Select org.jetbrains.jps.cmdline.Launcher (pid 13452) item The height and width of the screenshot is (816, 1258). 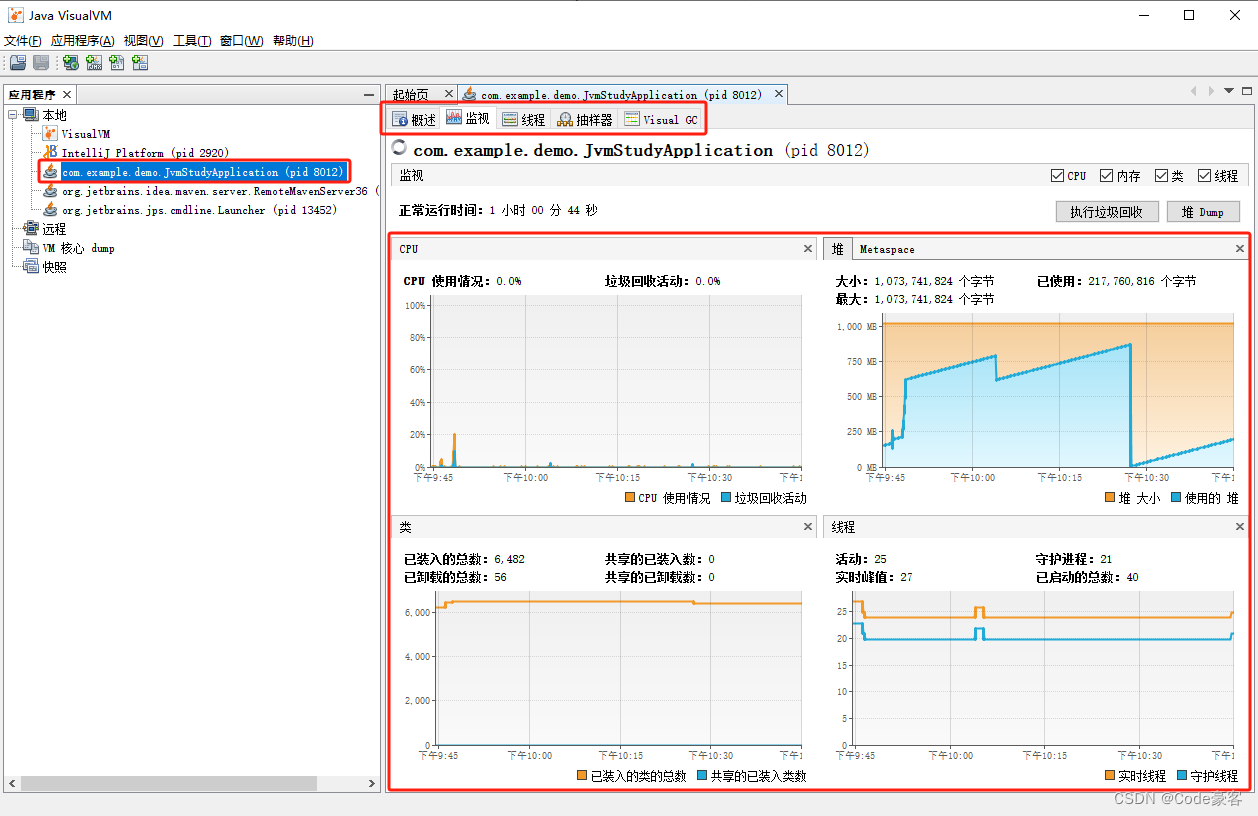[199, 210]
